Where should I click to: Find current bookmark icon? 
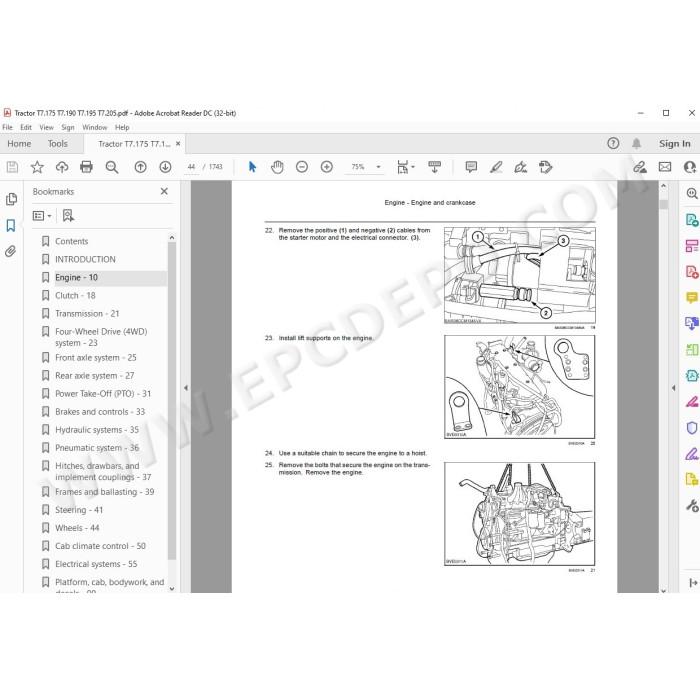coord(68,216)
